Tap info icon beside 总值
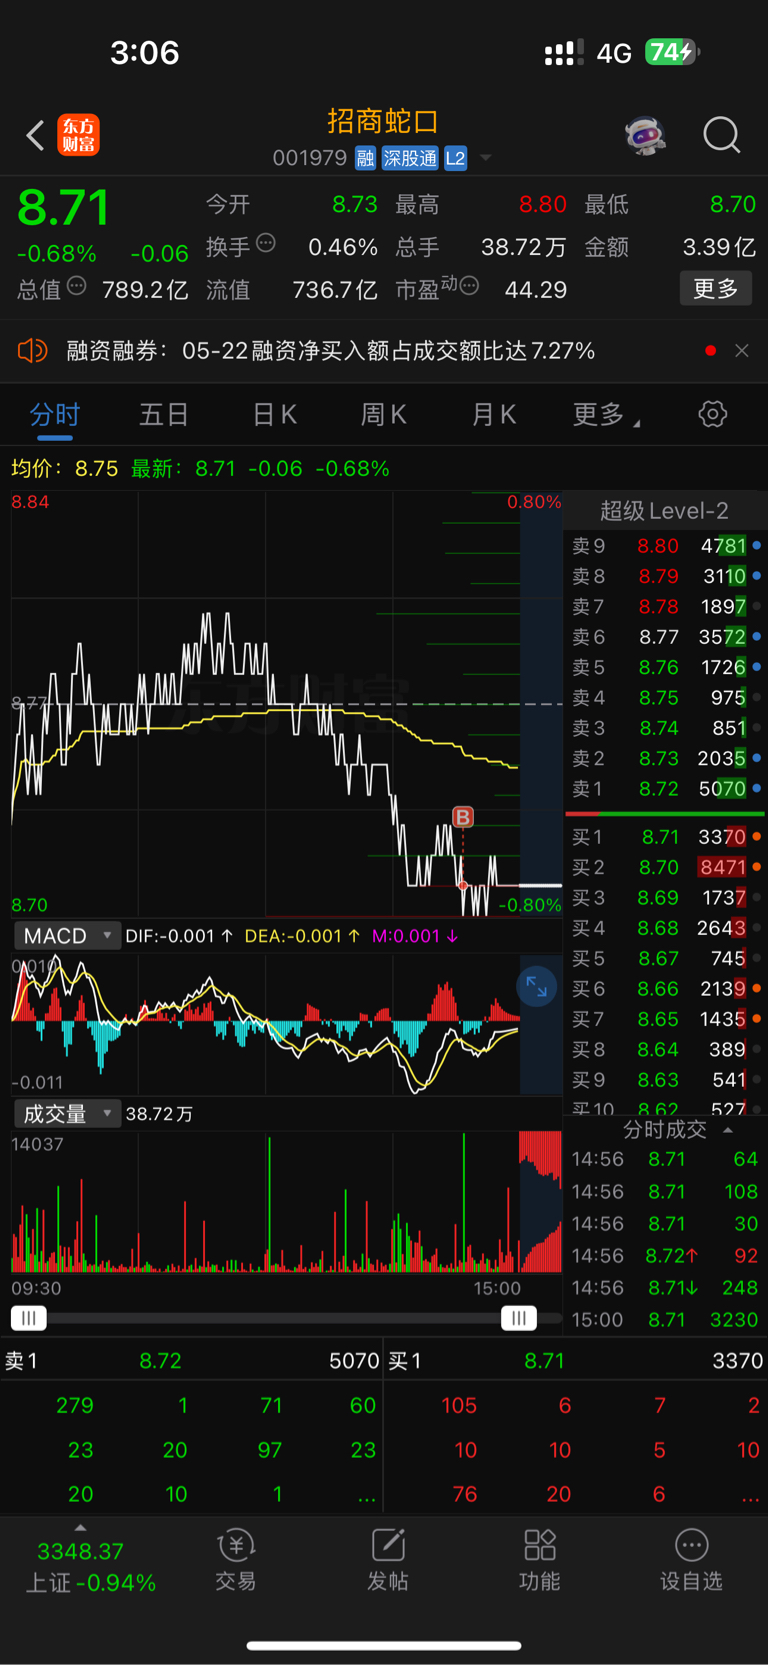The height and width of the screenshot is (1665, 768). pyautogui.click(x=76, y=287)
